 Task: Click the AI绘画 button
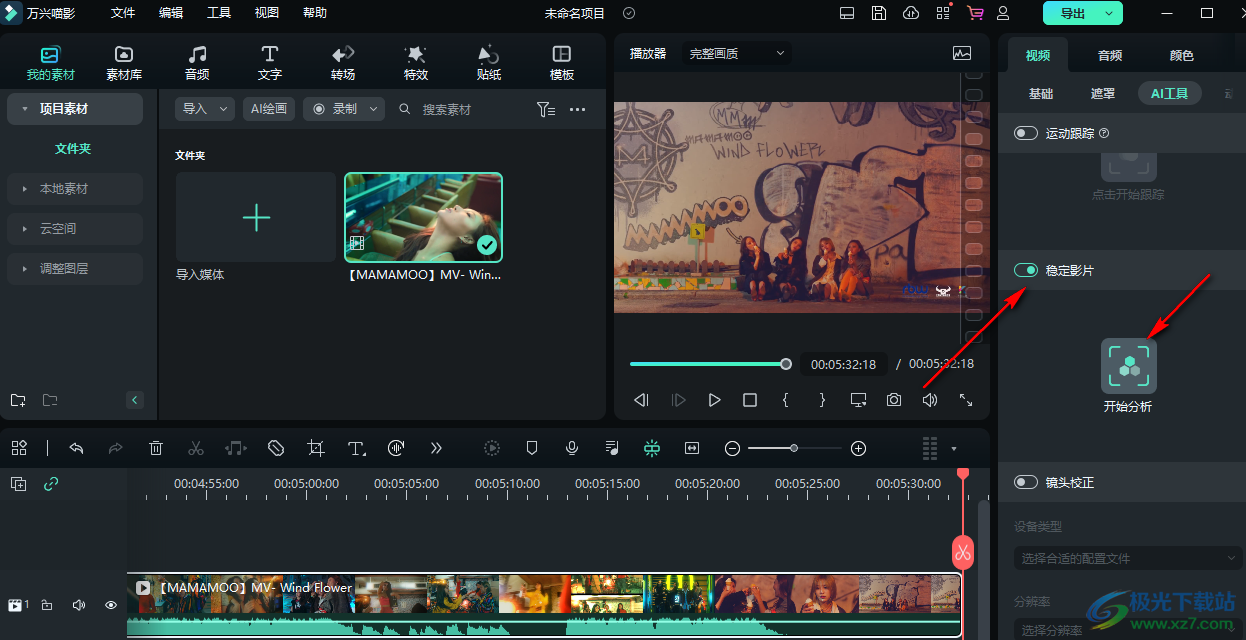pyautogui.click(x=268, y=109)
